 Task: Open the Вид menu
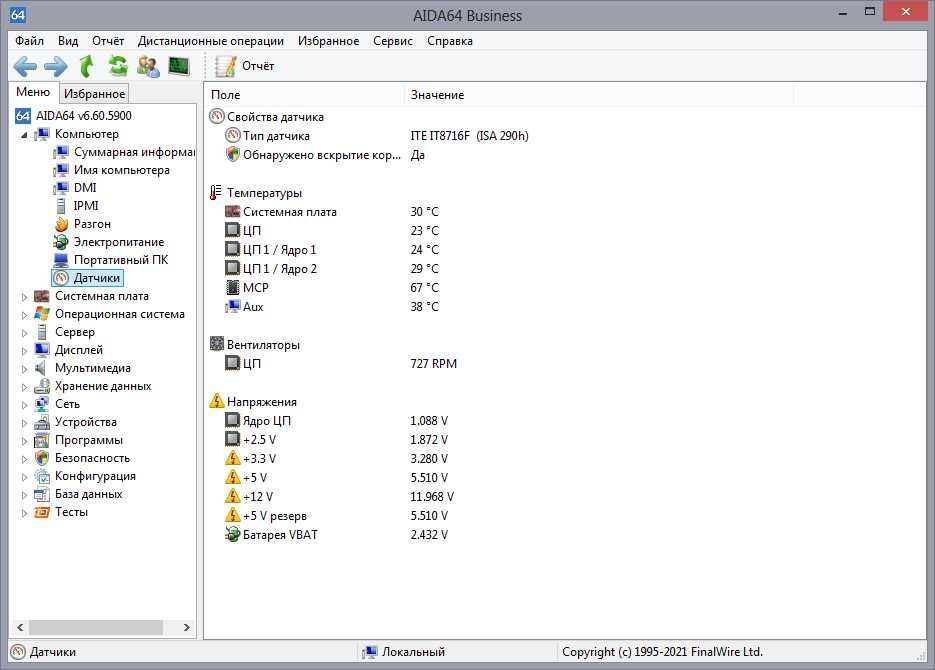(x=68, y=41)
